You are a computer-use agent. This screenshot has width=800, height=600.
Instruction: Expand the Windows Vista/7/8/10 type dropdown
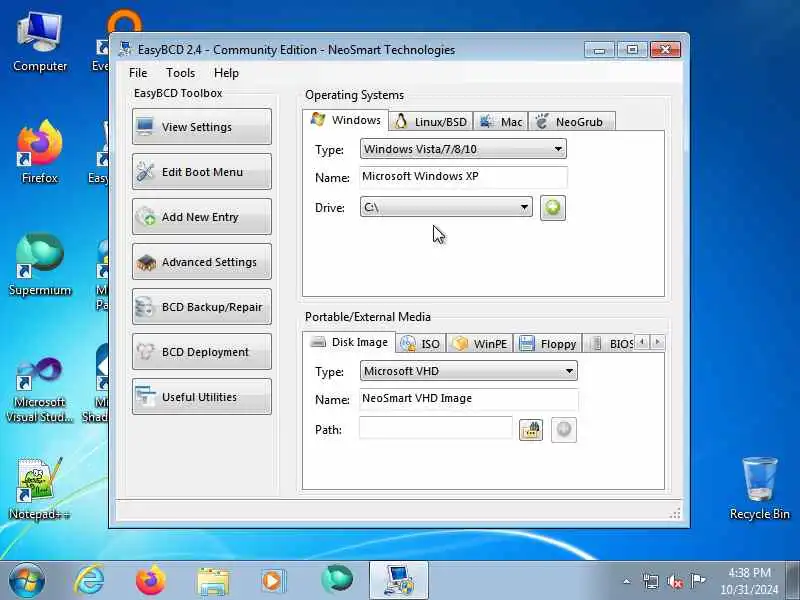click(x=463, y=149)
